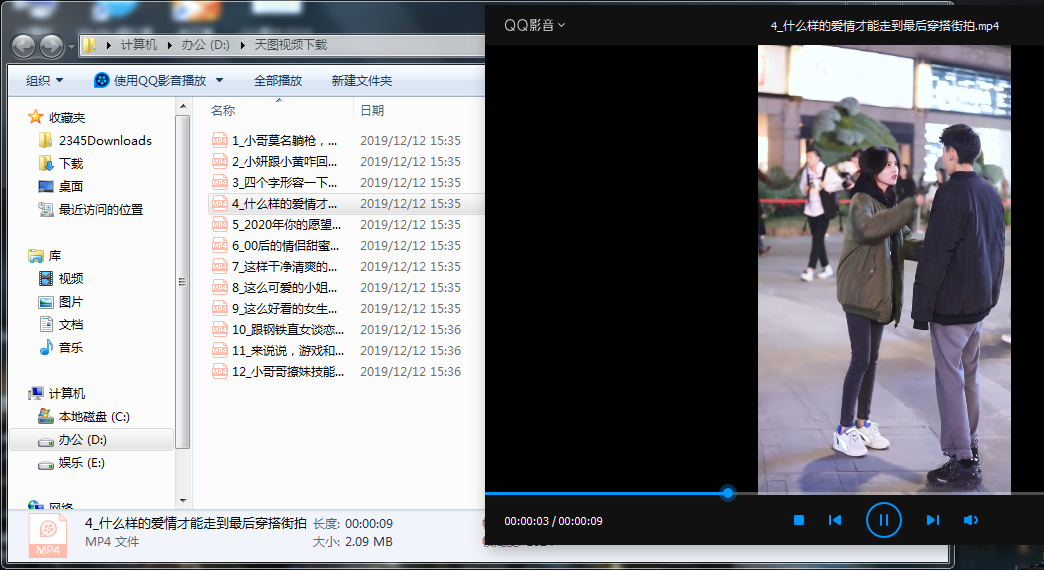Click the 全部播放 toolbar button
The height and width of the screenshot is (570, 1044).
point(278,81)
